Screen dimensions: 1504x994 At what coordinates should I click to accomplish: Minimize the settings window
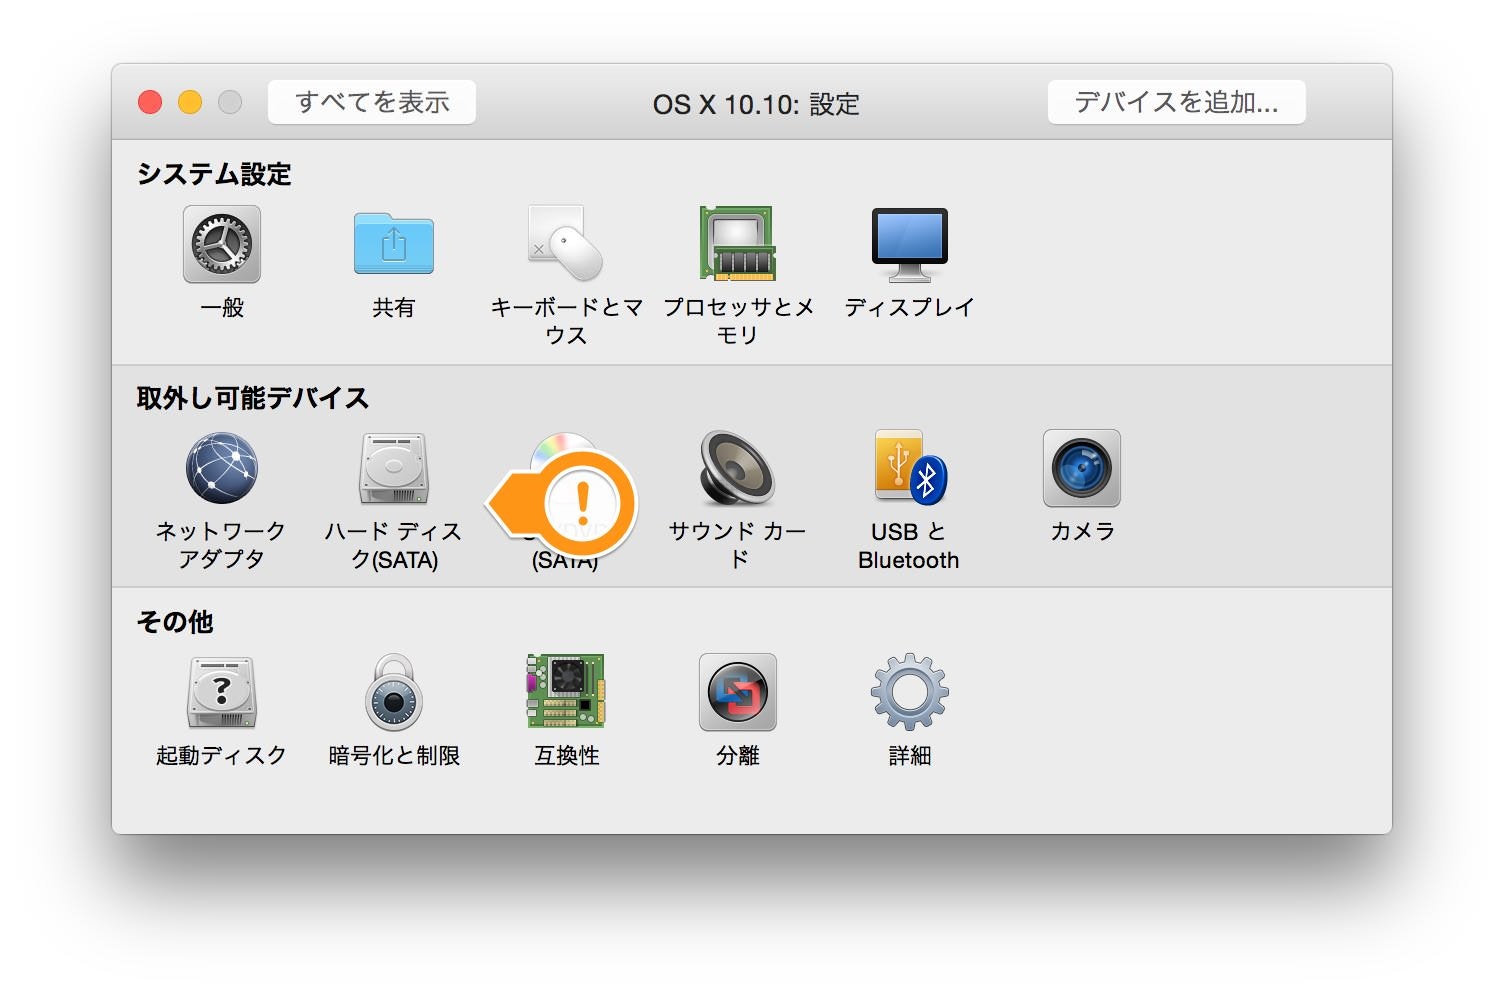[x=189, y=101]
